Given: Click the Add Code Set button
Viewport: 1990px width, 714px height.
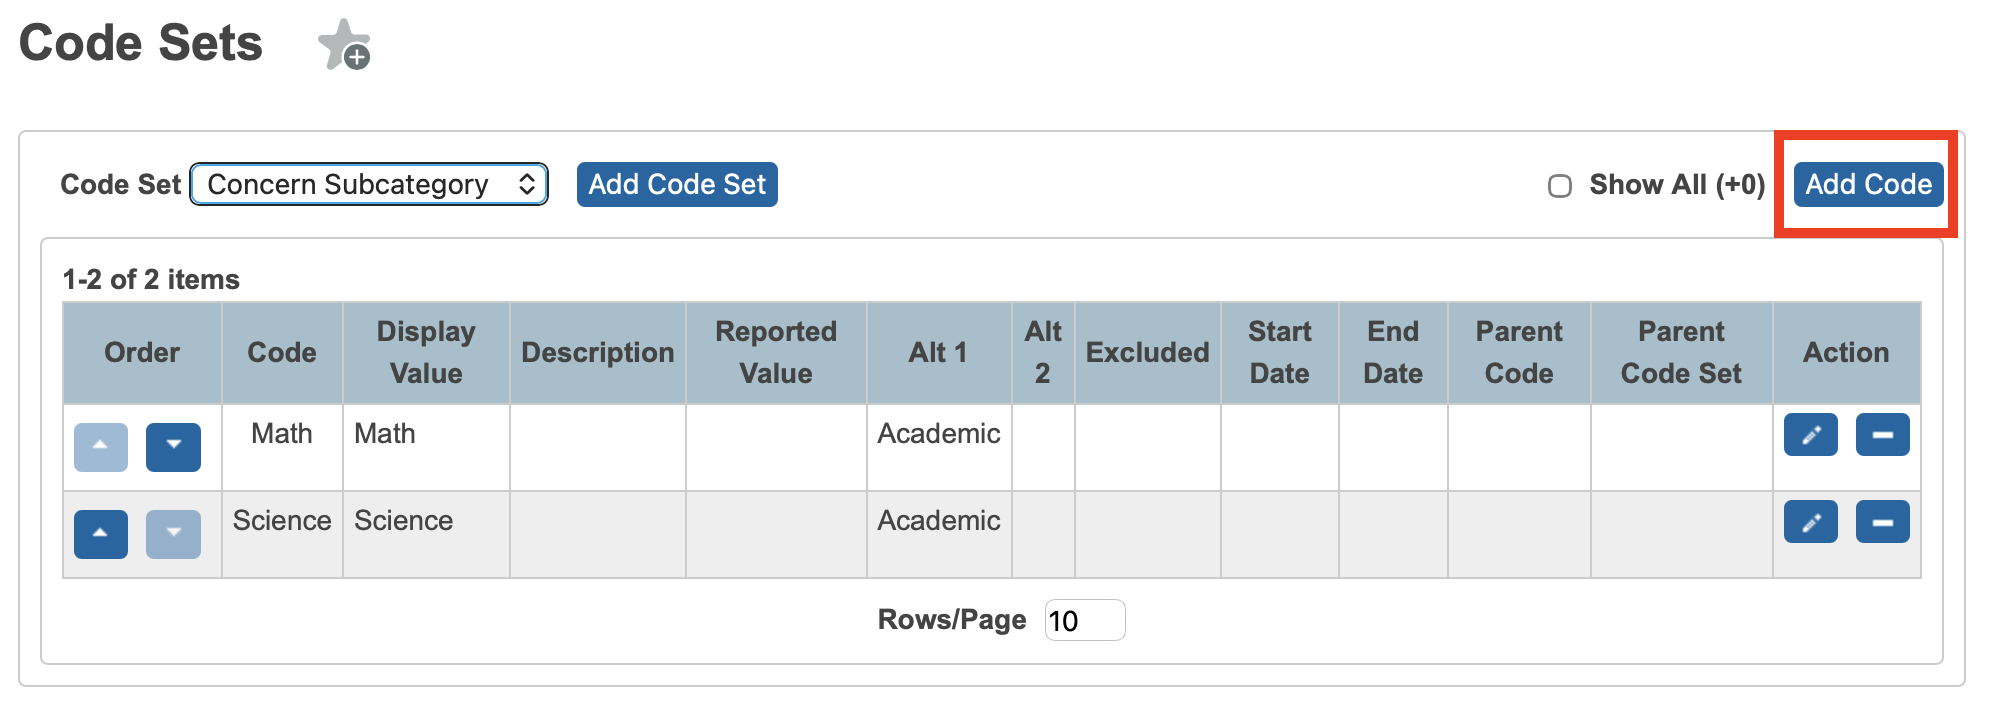Looking at the screenshot, I should [x=677, y=184].
